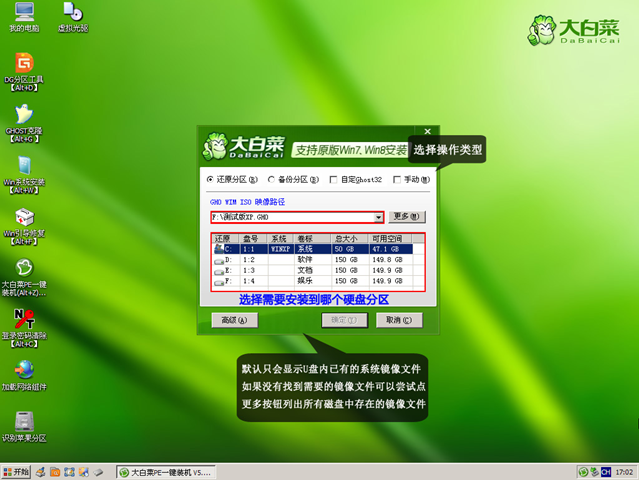This screenshot has width=639, height=480.
Task: Tick the 手动 checkbox
Action: 396,180
